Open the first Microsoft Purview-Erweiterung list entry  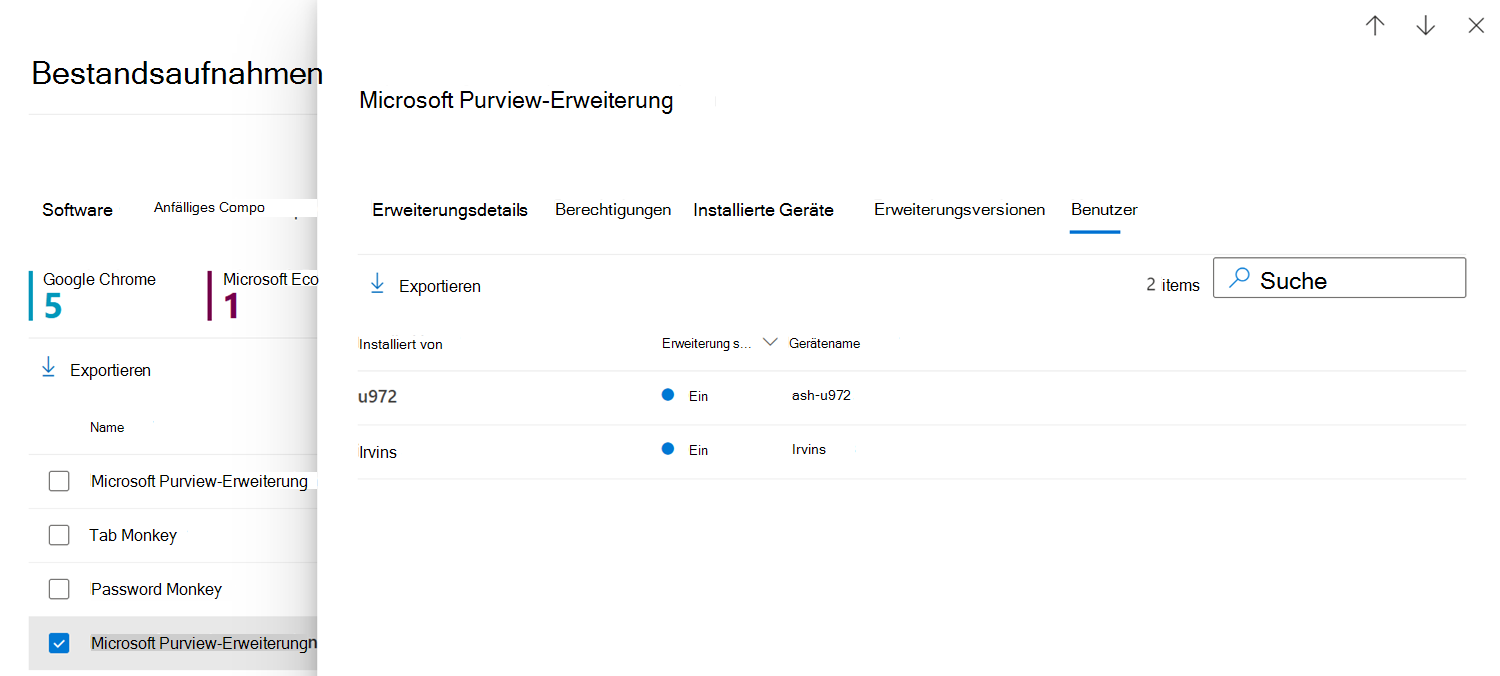click(x=199, y=481)
